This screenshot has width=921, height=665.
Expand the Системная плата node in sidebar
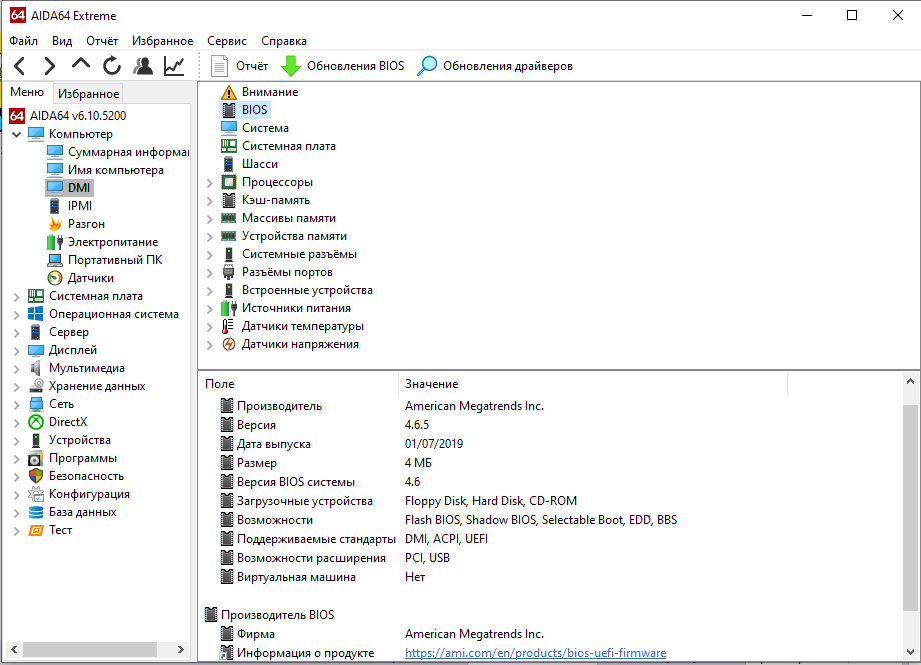point(16,297)
